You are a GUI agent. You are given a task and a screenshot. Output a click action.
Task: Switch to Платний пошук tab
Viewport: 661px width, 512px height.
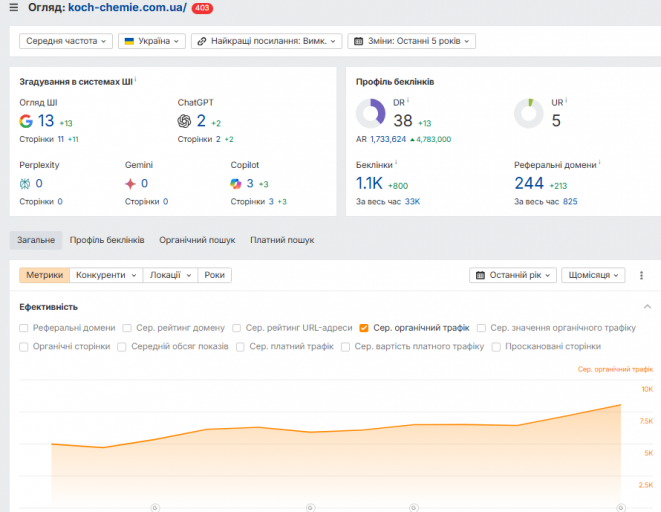pos(282,240)
